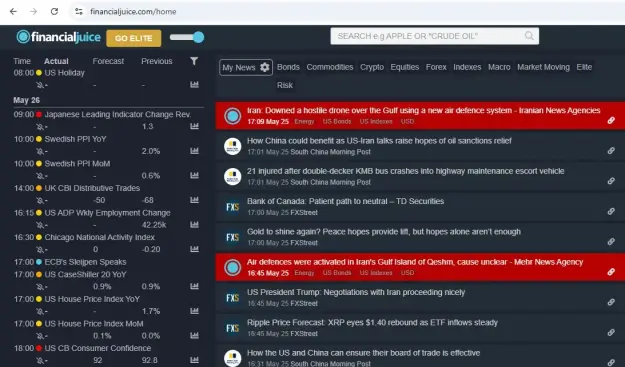Toggle alert bell for Swedish PPI YoY

coord(40,151)
